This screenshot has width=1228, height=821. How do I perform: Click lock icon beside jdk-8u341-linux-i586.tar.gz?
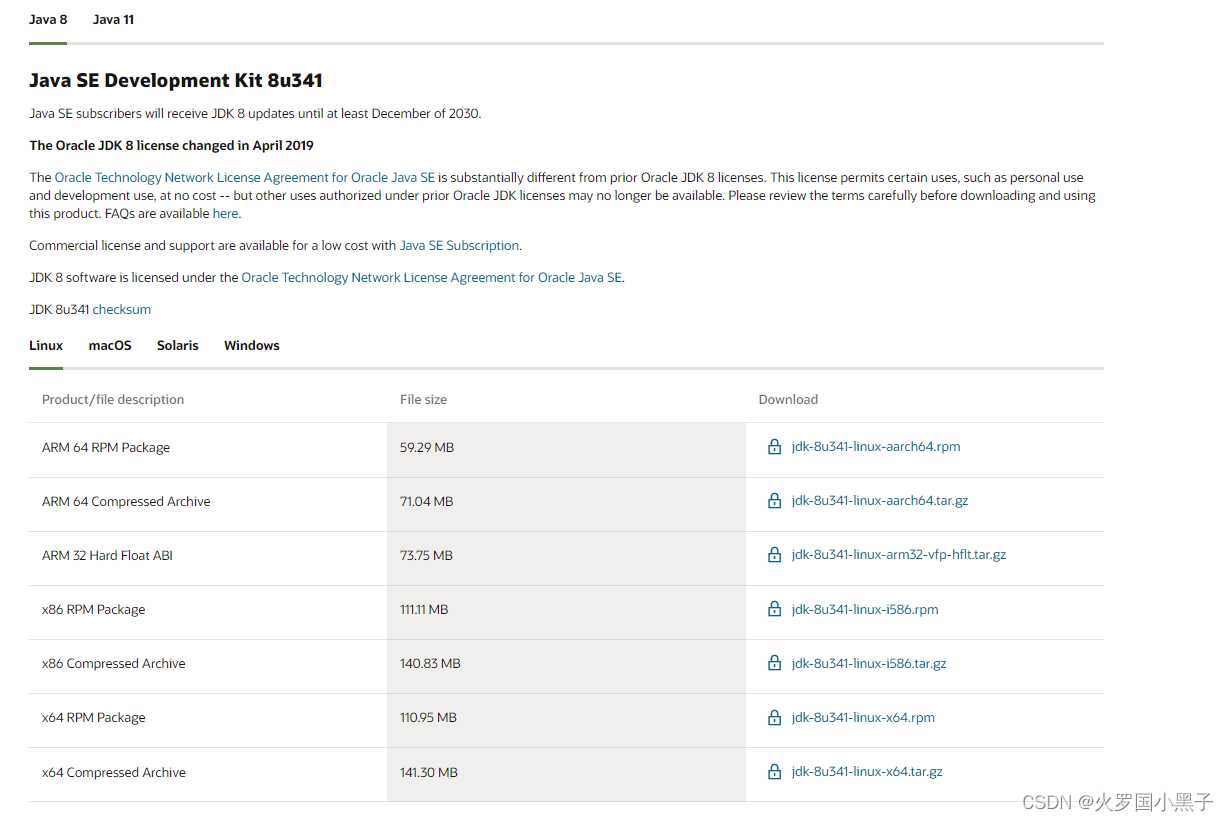coord(774,663)
